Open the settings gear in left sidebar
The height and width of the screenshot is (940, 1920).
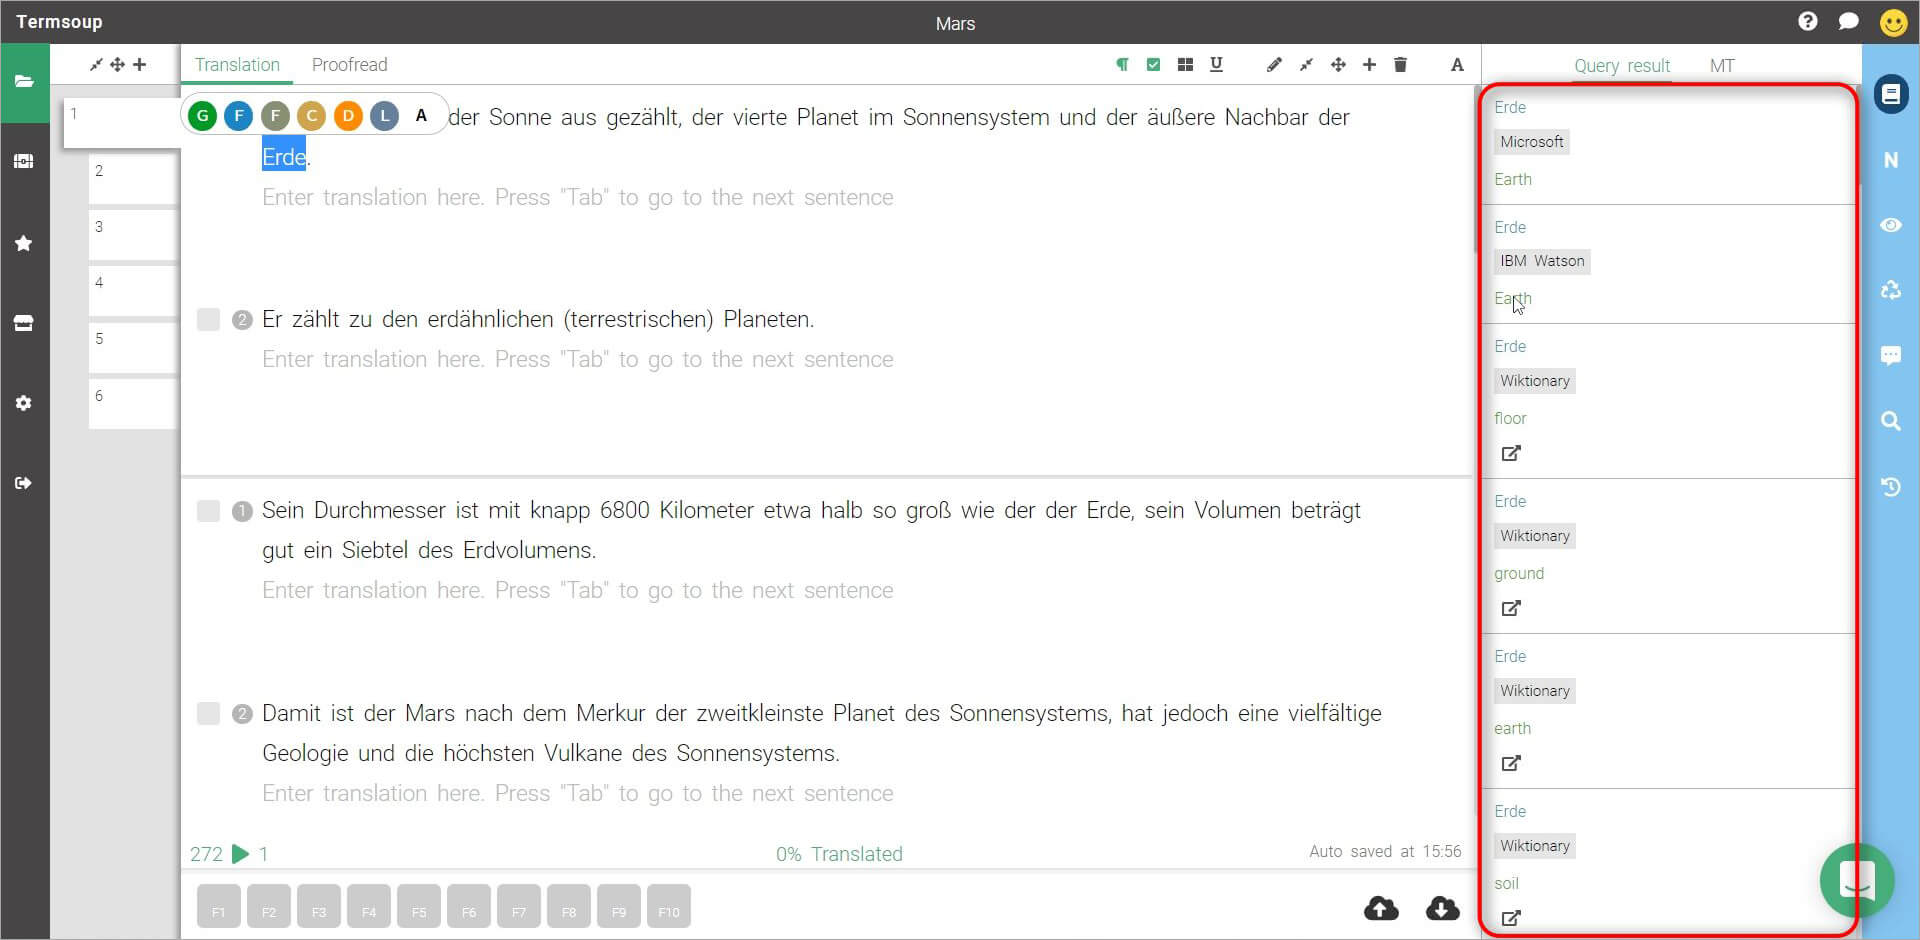(x=24, y=403)
